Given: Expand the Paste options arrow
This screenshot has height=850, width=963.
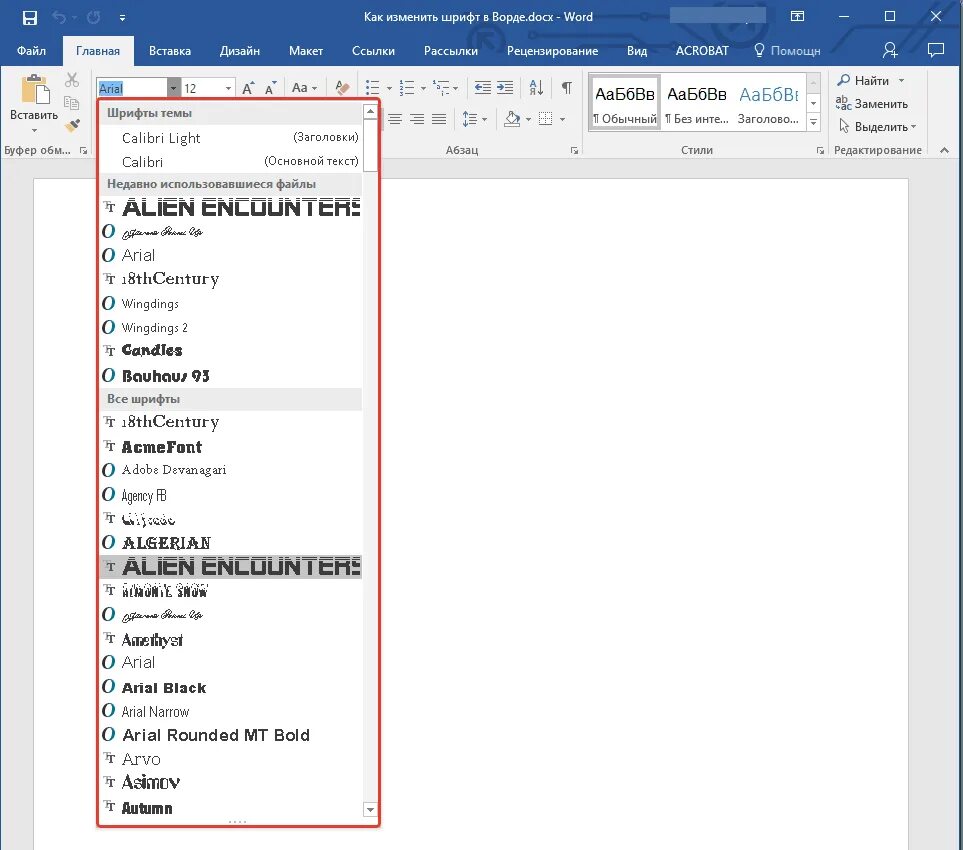Looking at the screenshot, I should [34, 130].
